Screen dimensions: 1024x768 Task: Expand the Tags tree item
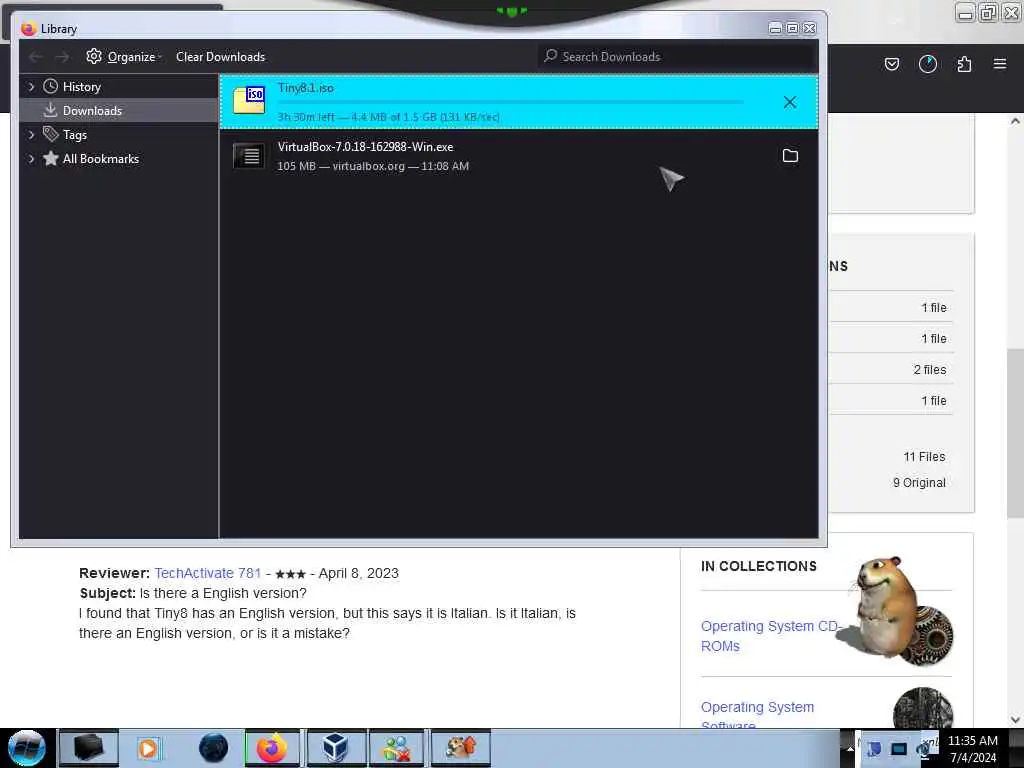pyautogui.click(x=31, y=135)
